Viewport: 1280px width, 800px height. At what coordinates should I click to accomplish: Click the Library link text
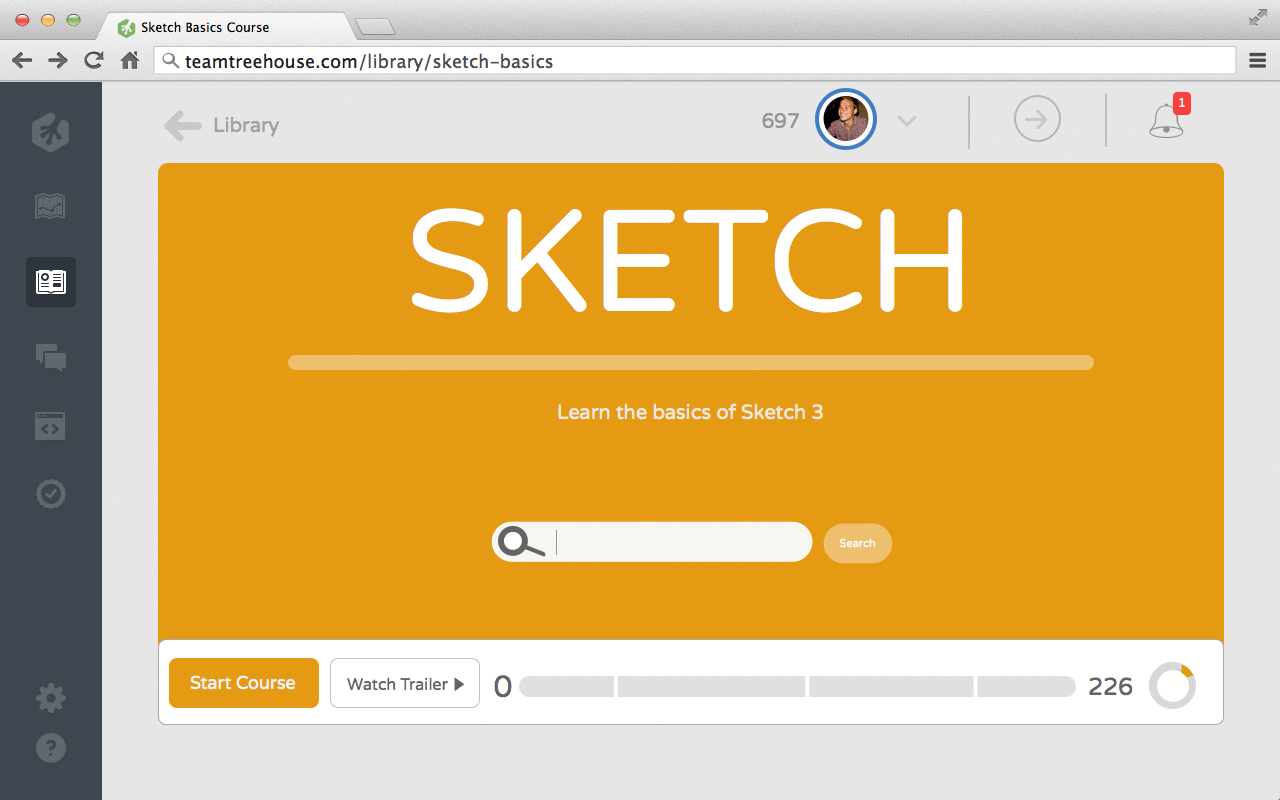click(246, 126)
